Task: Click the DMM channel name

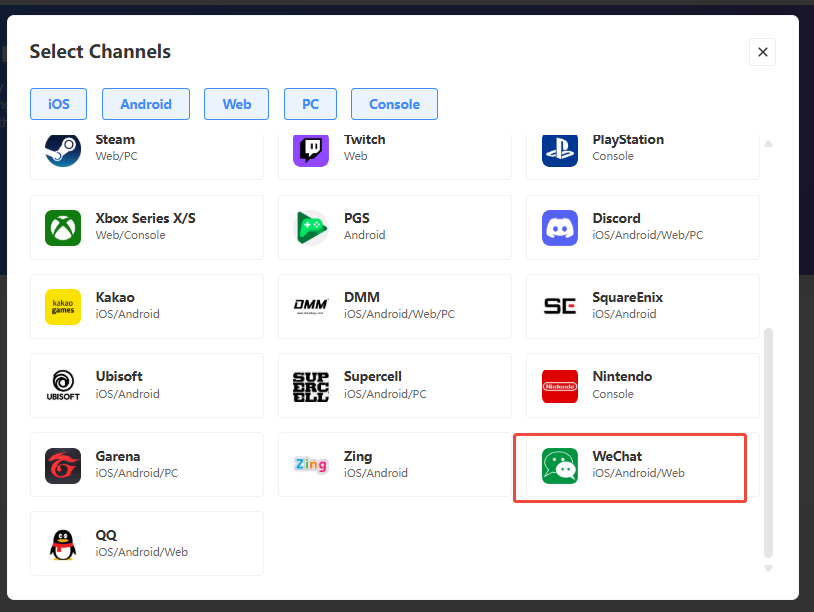Action: click(362, 297)
